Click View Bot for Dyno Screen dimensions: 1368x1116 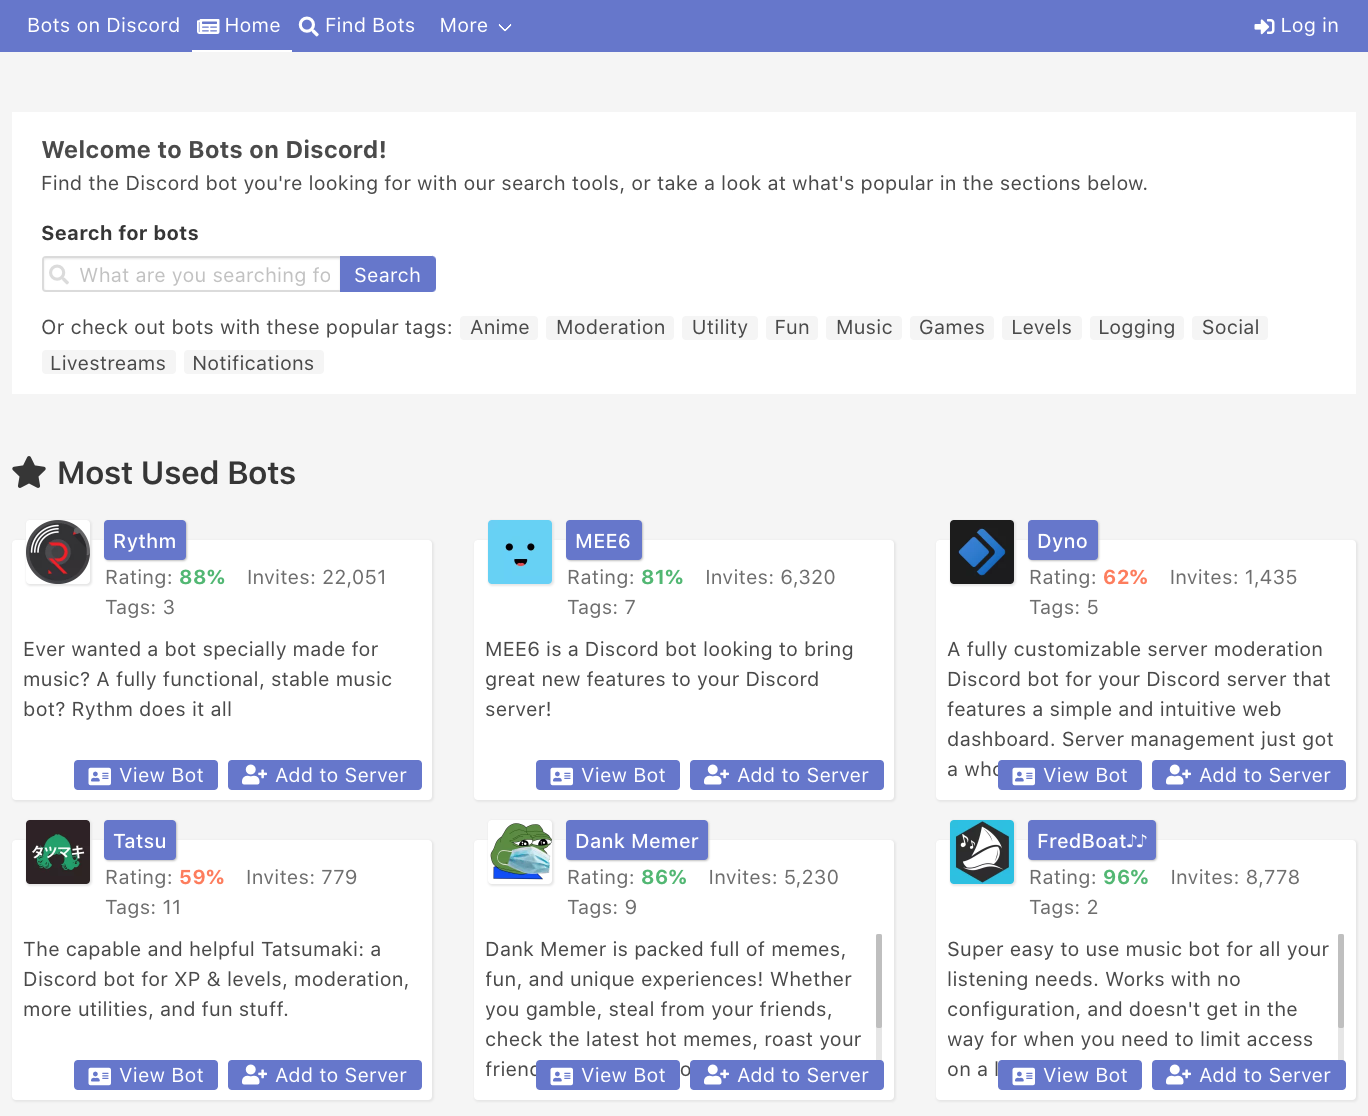click(1070, 775)
